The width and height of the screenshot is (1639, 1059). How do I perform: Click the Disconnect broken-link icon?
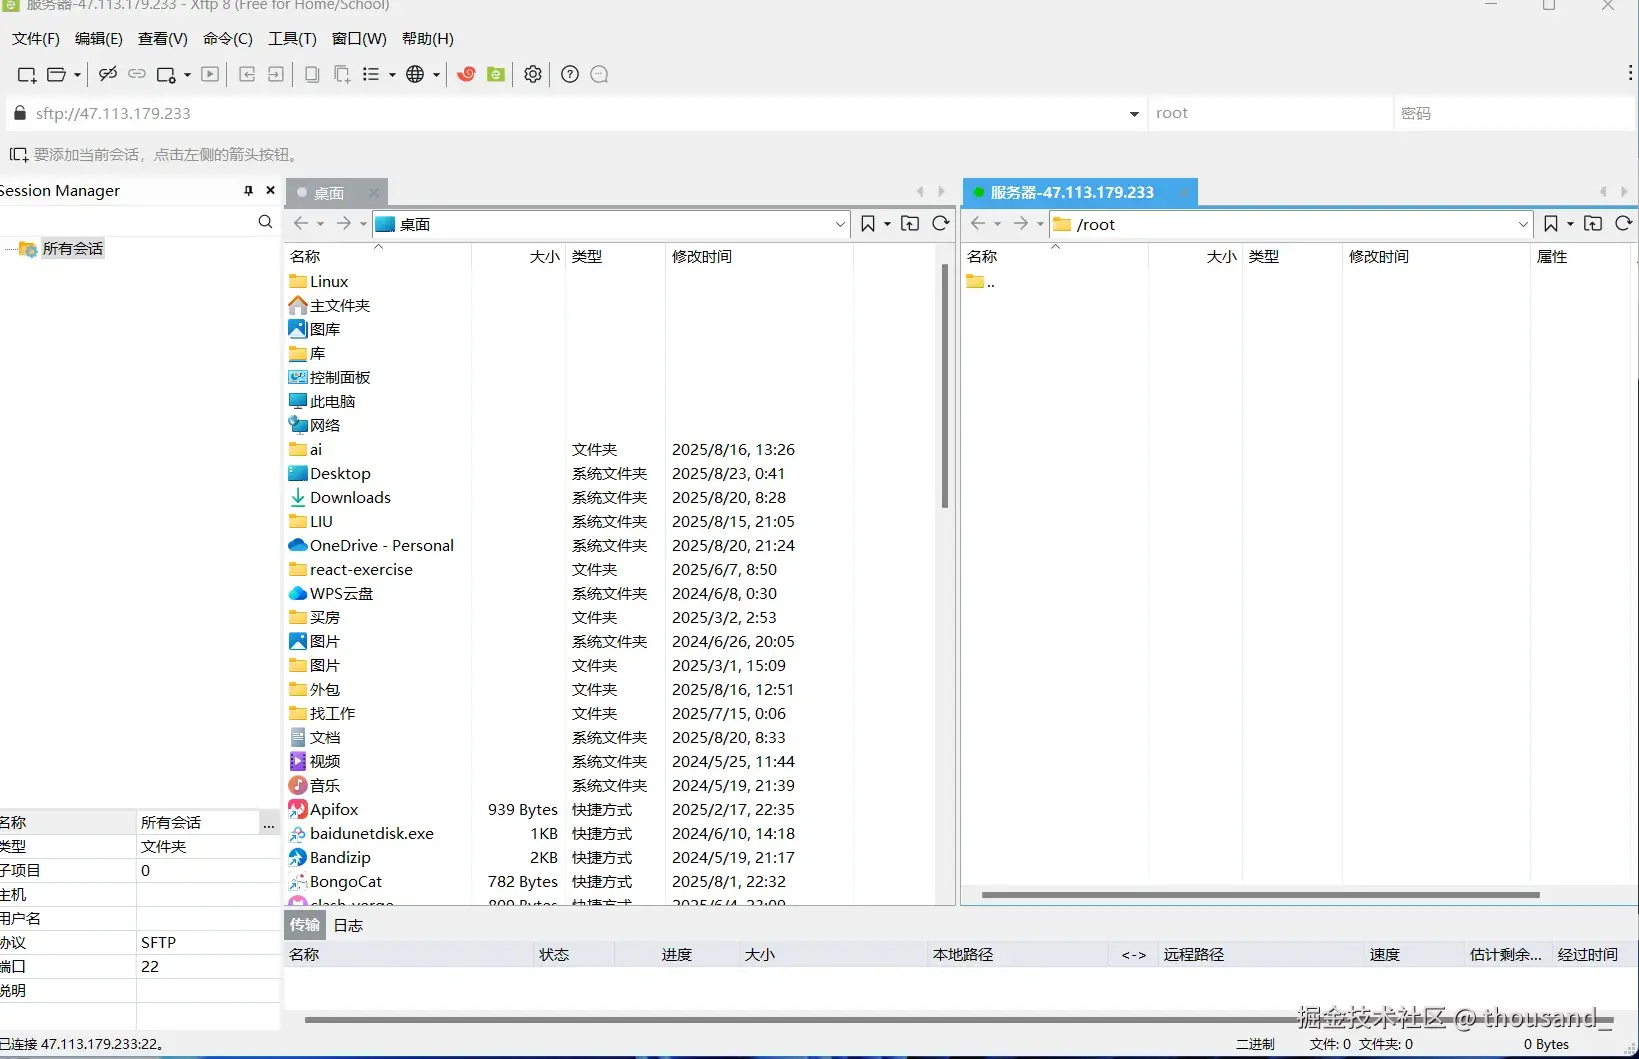[108, 74]
